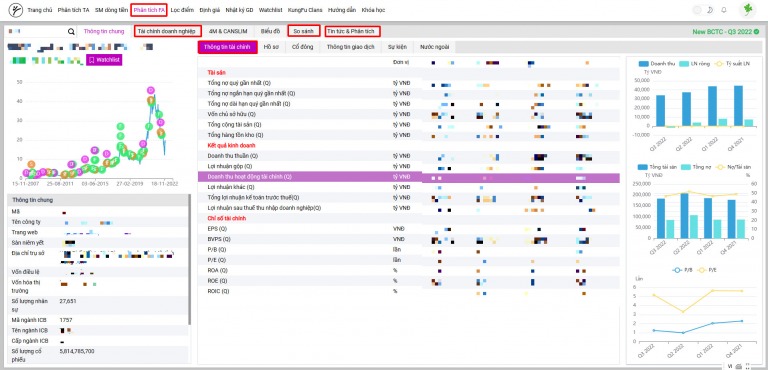Click the green check icon beside New BCTC
The image size is (768, 370).
click(x=756, y=31)
